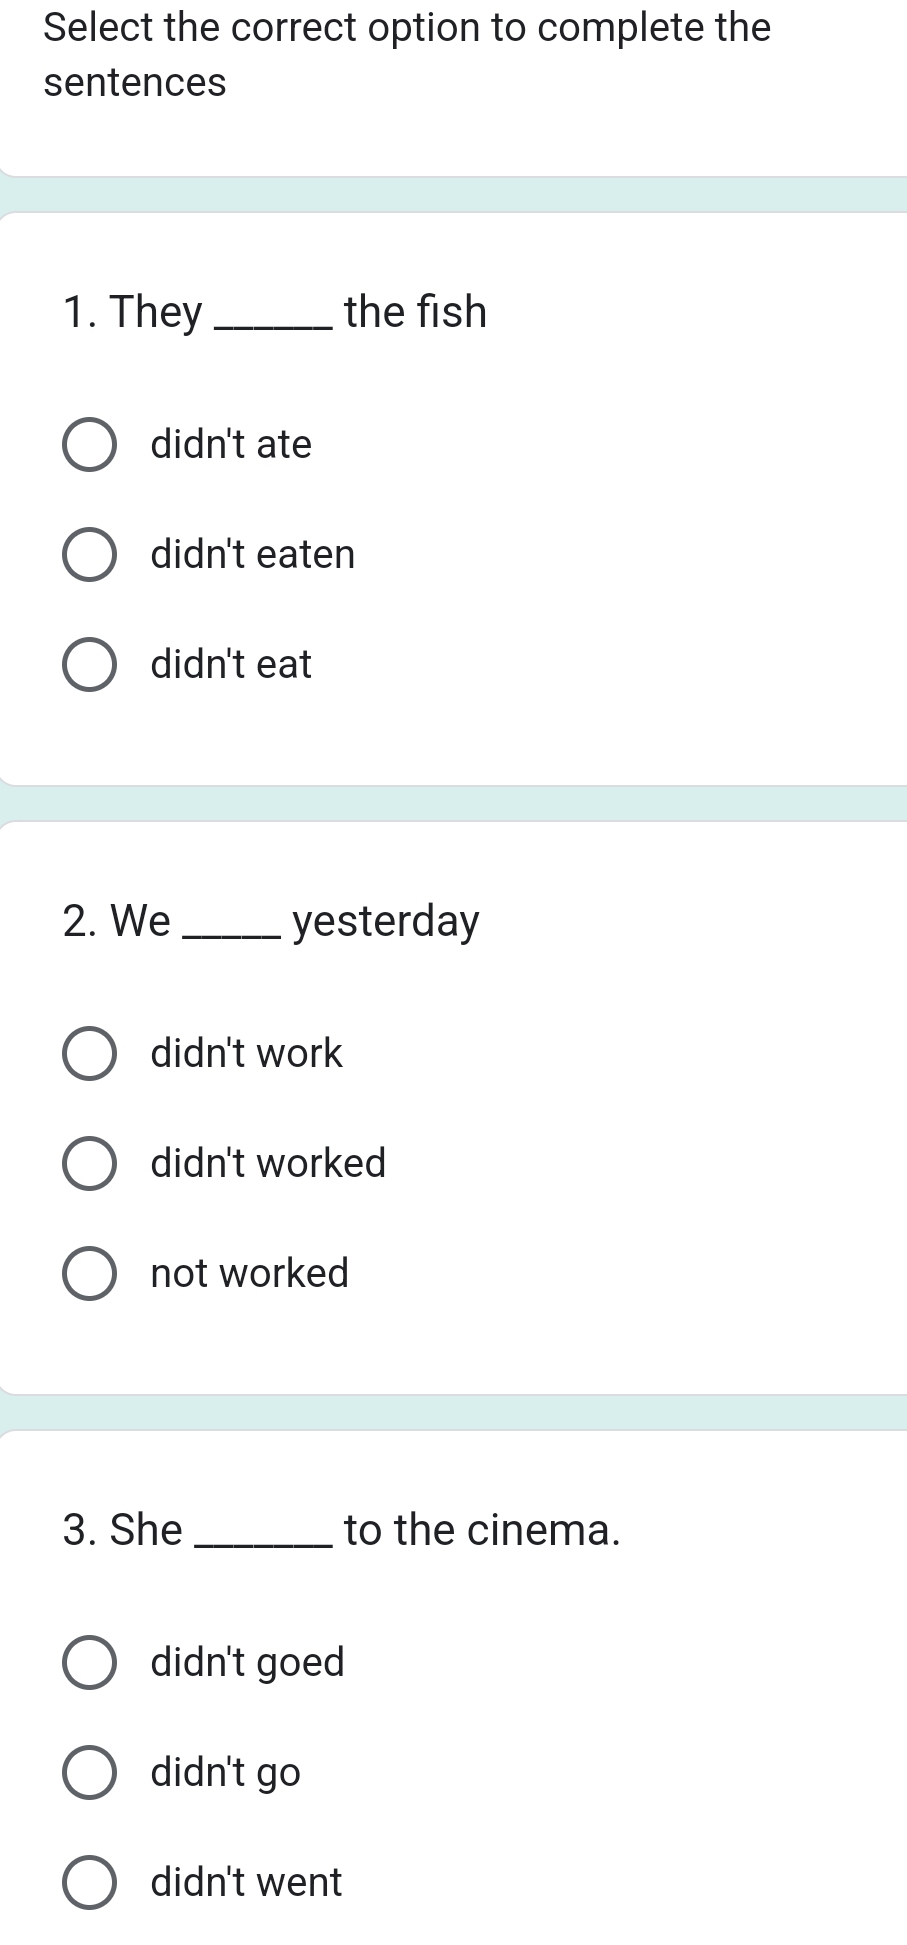Click the "didn't eaten" answer label text
Viewport: 907px width, 1945px height.
coord(253,555)
